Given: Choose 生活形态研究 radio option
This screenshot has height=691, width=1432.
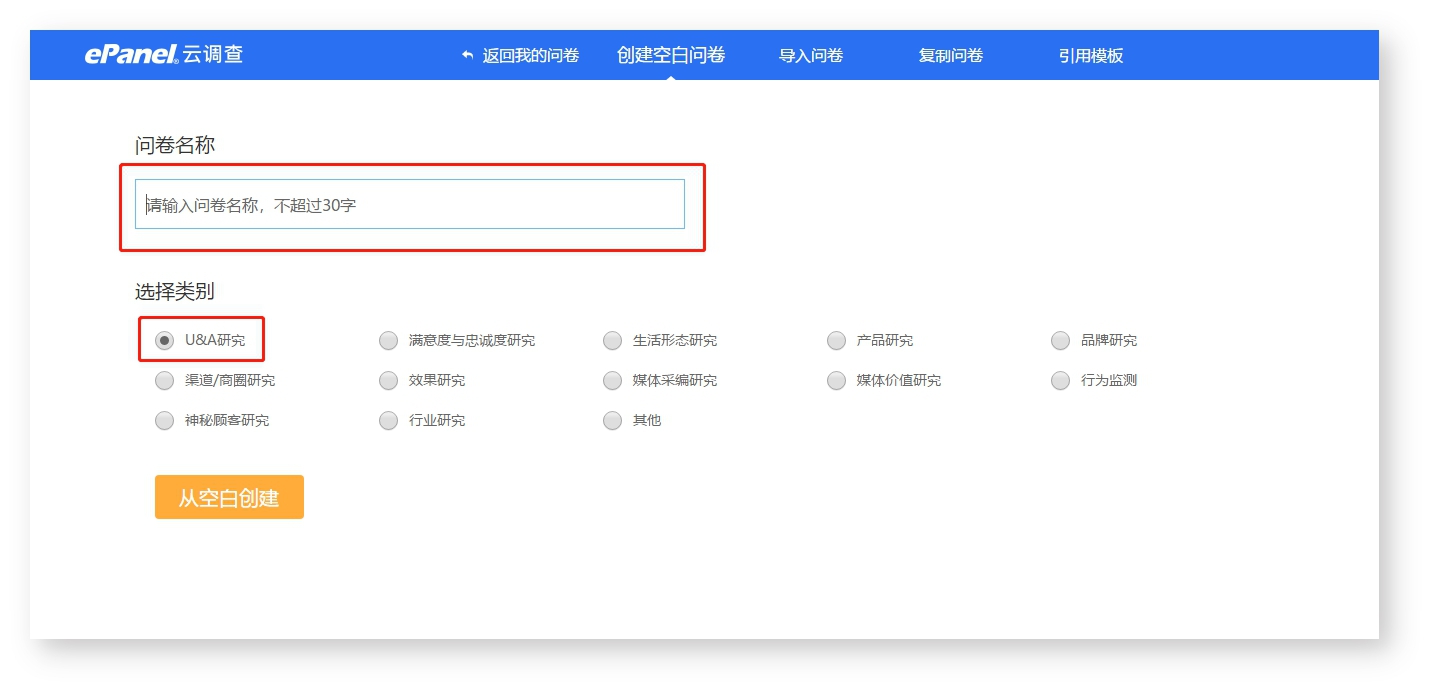Looking at the screenshot, I should coord(612,341).
